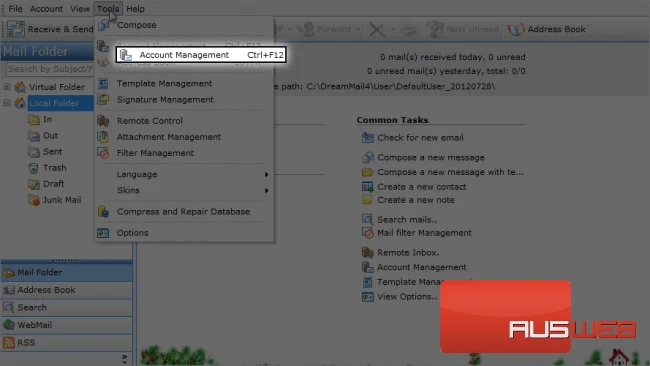Open the File menu
Screen dimensions: 650x366
pyautogui.click(x=15, y=9)
